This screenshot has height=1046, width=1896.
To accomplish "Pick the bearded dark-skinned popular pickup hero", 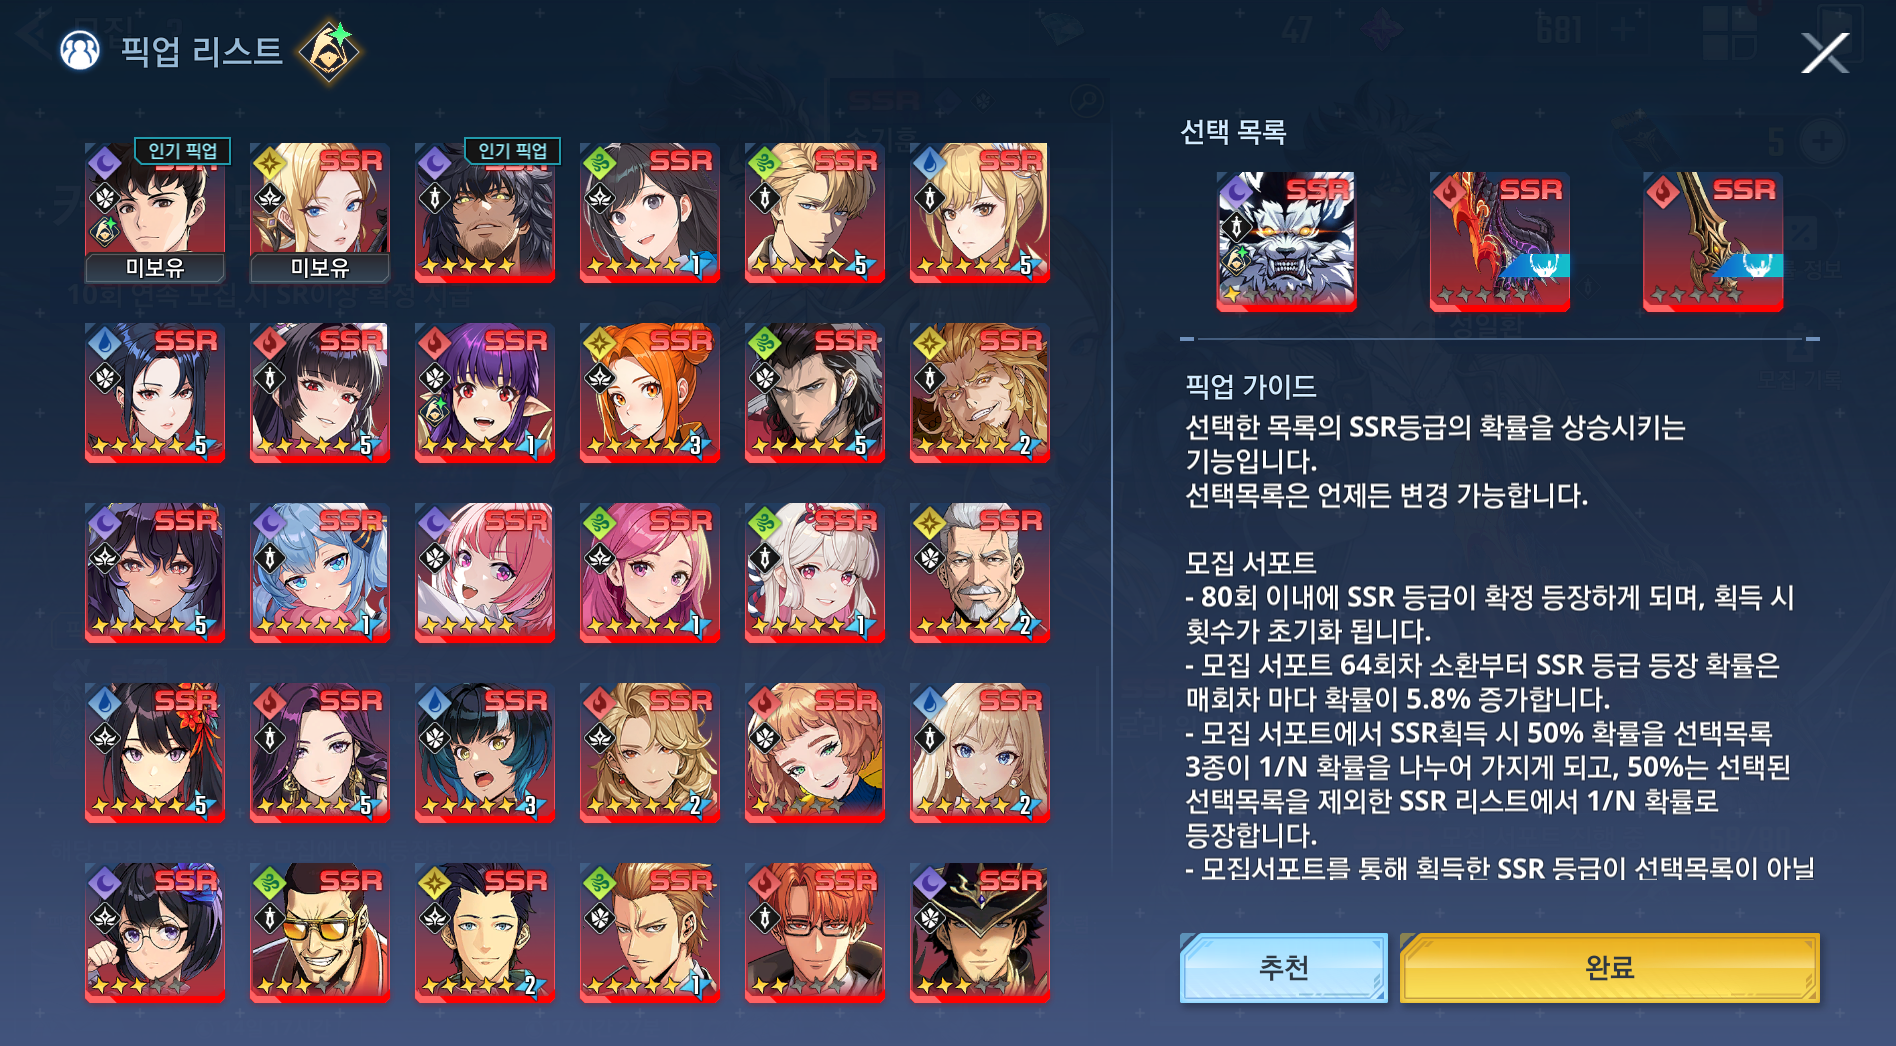I will click(x=485, y=212).
